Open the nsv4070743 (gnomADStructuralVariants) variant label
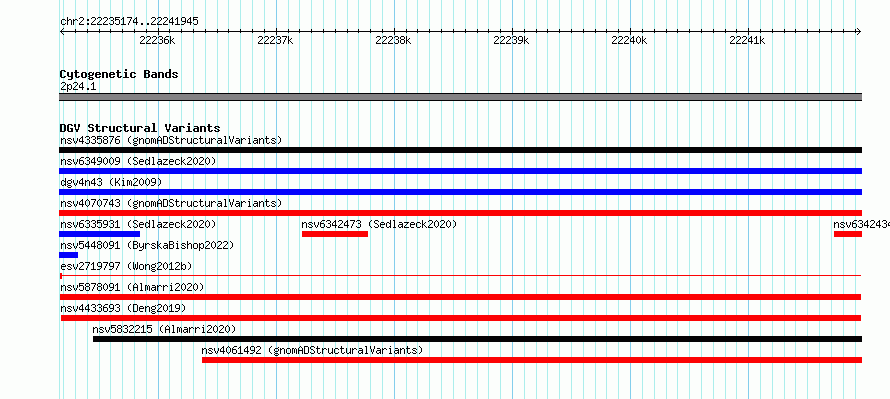Viewport: 890px width, 399px height. (x=171, y=203)
